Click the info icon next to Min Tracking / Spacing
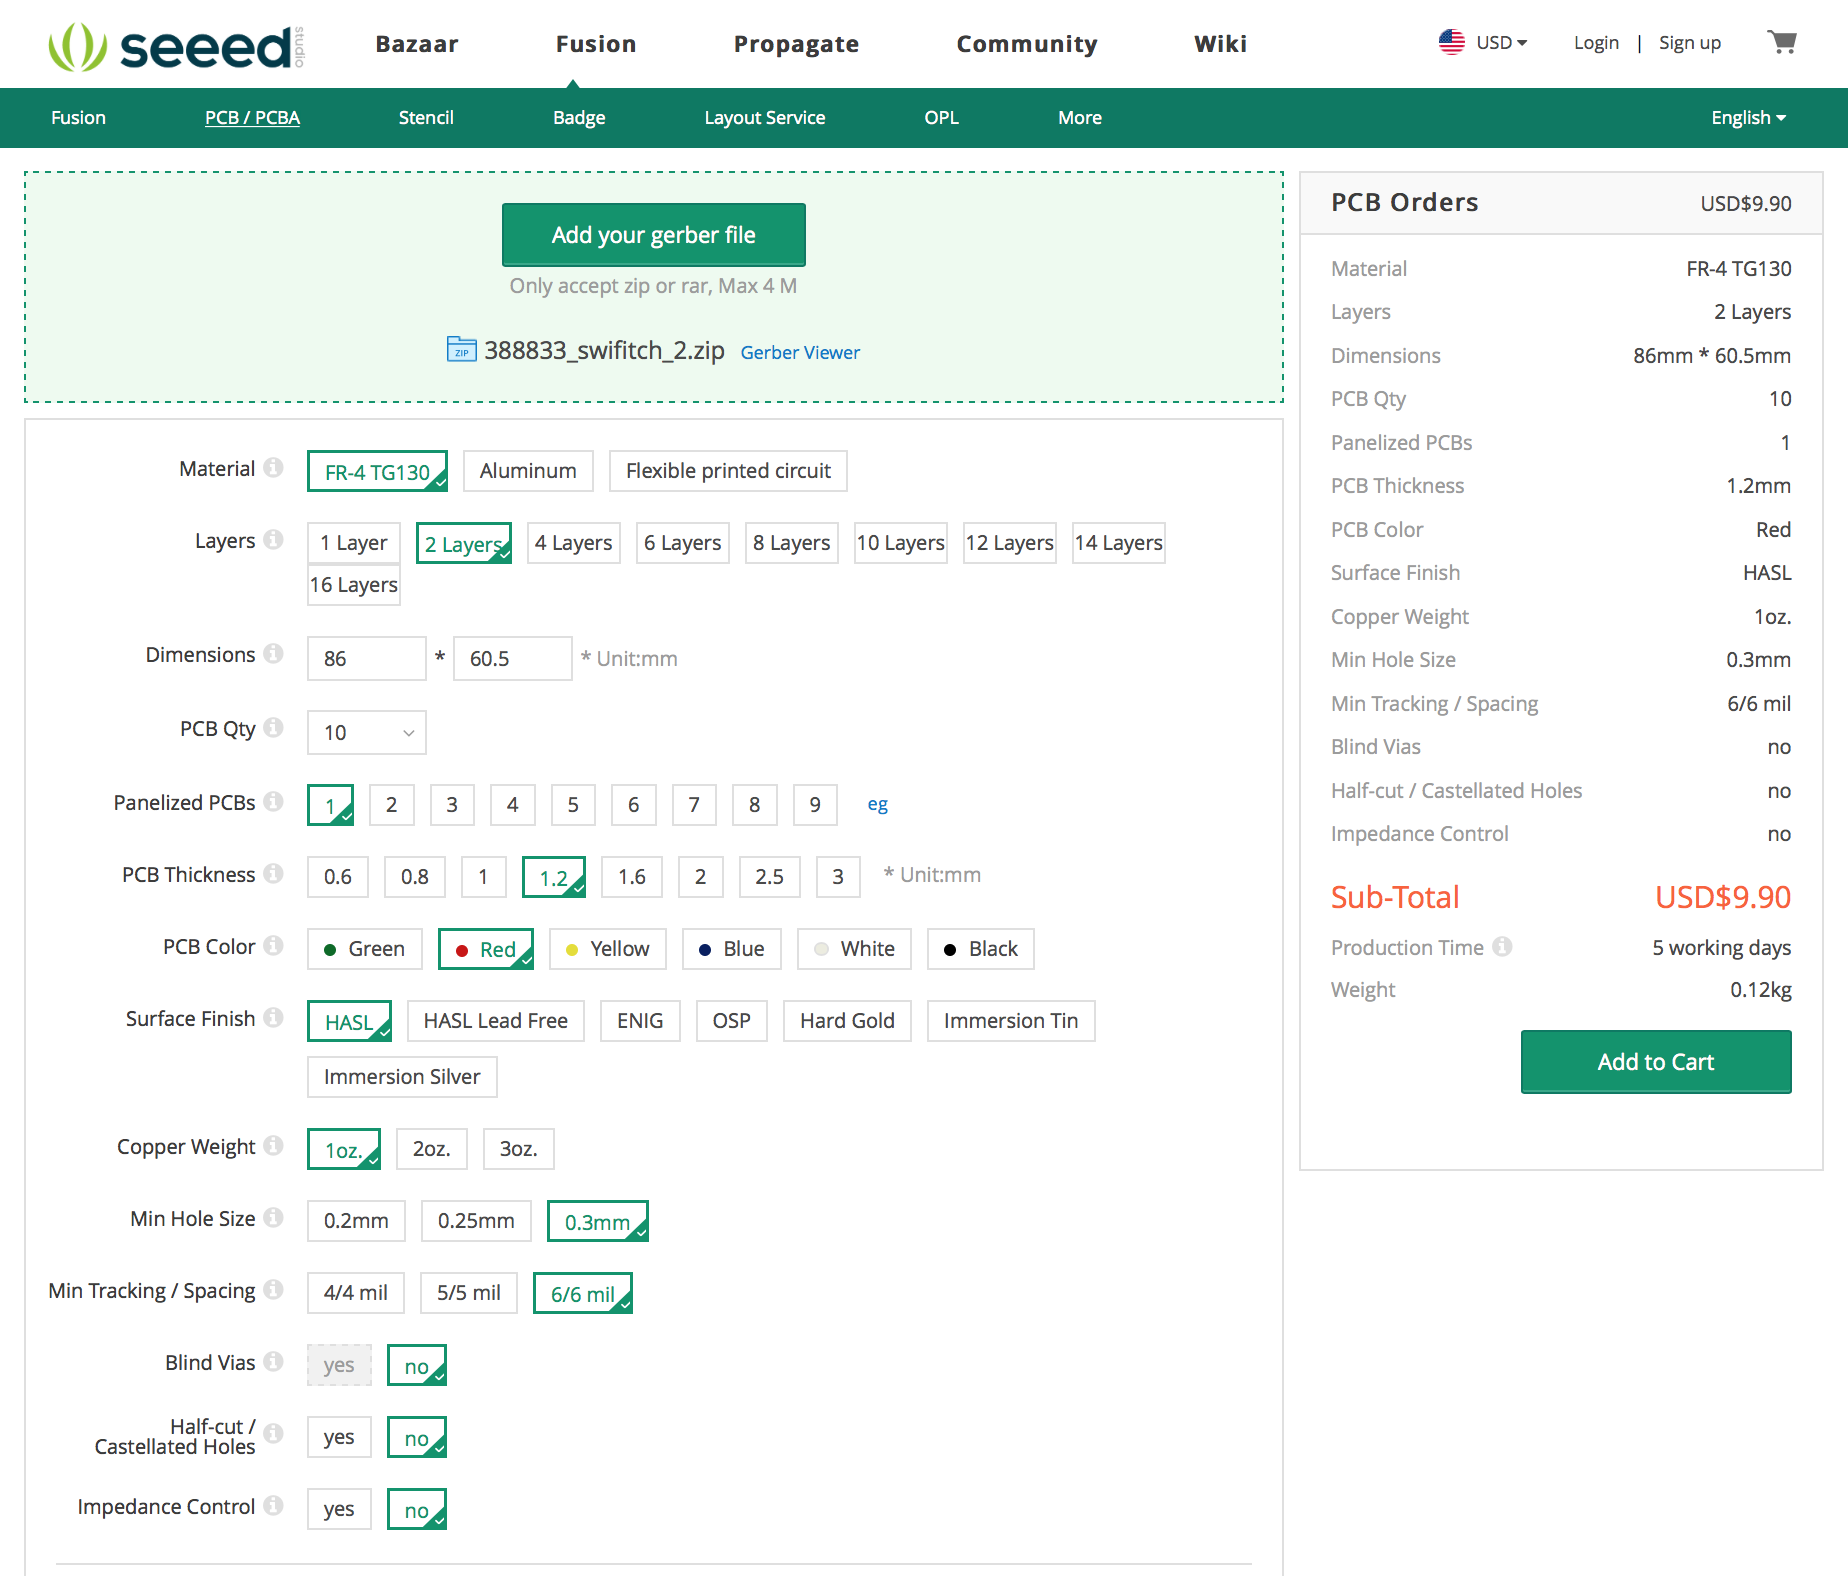This screenshot has height=1576, width=1848. 273,1290
